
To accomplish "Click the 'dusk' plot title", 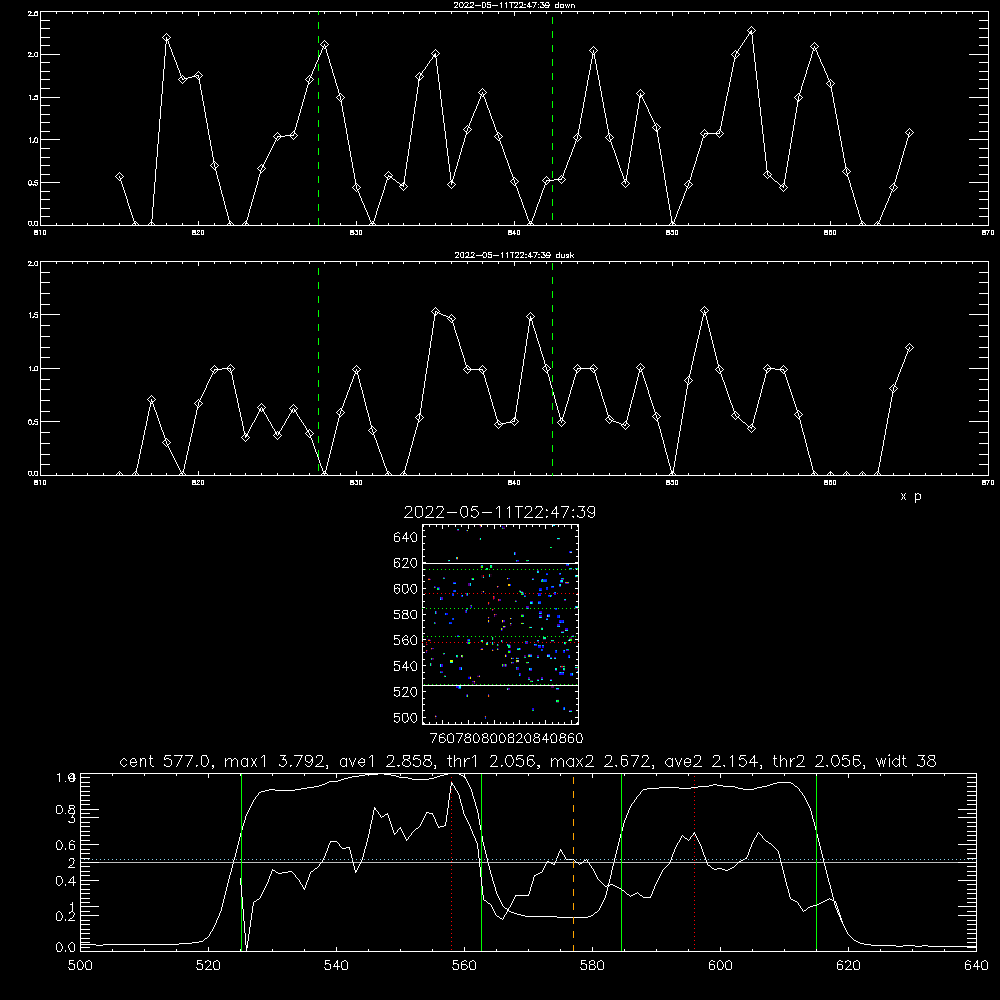I will tap(514, 255).
